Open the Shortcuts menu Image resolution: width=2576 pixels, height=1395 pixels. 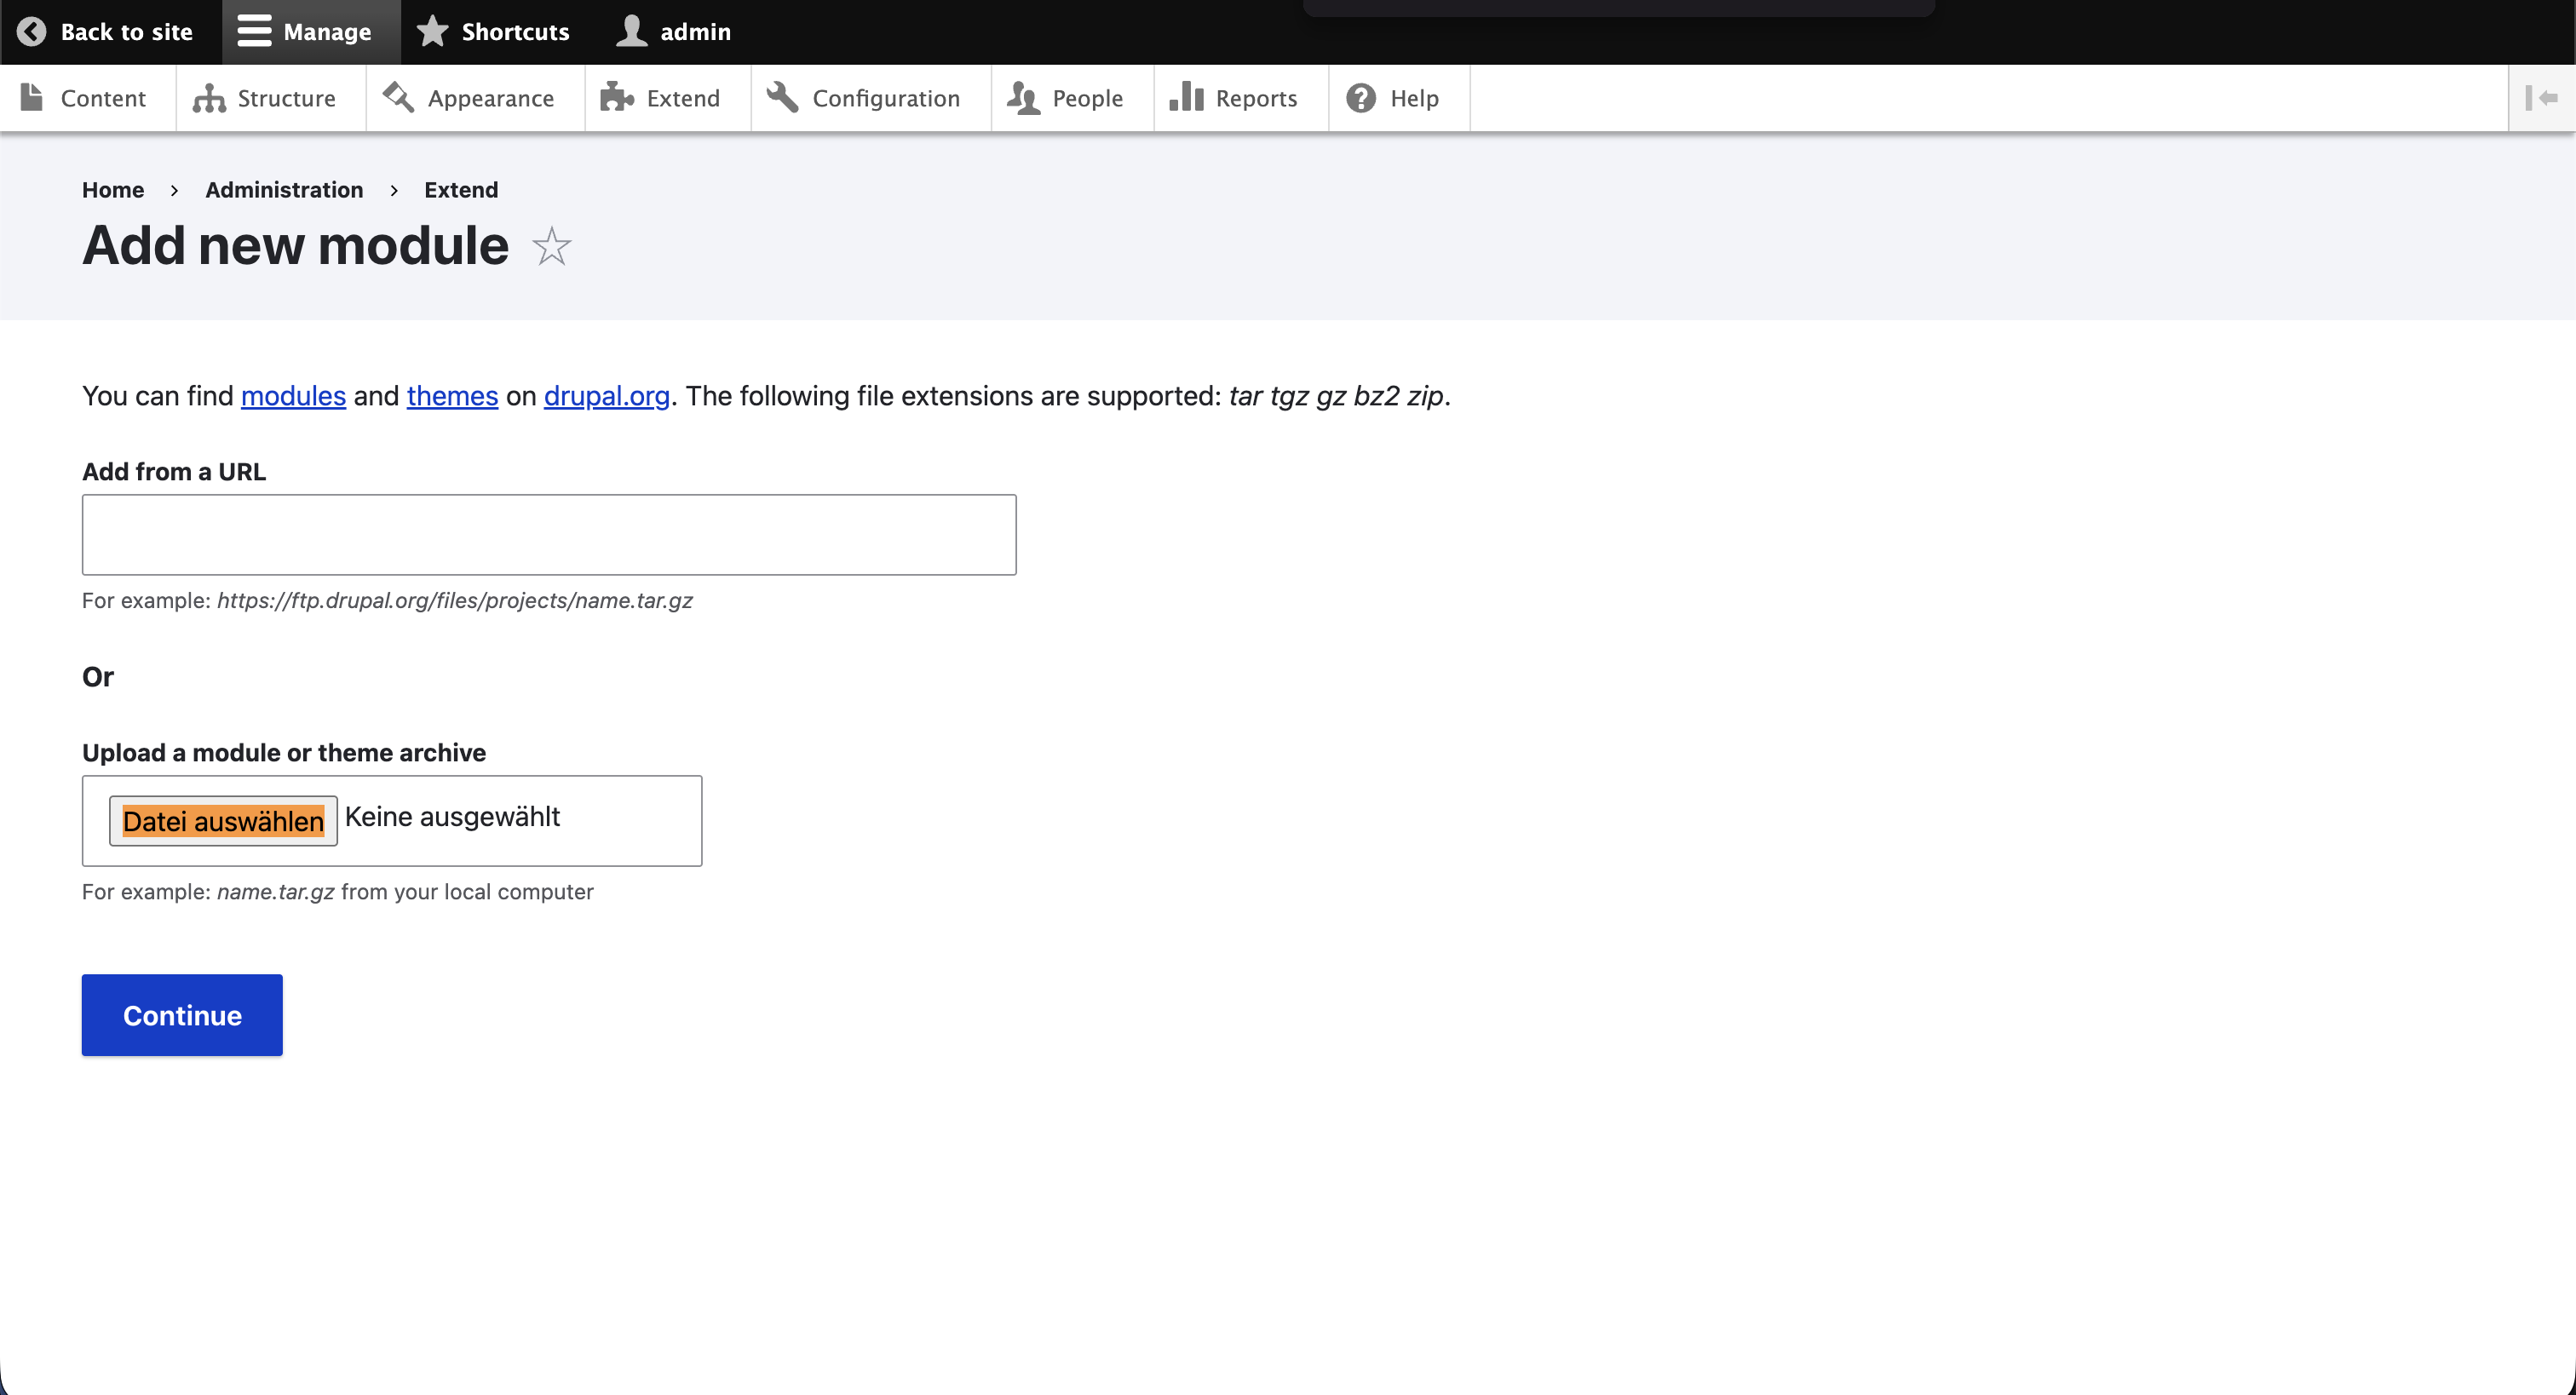pos(492,31)
